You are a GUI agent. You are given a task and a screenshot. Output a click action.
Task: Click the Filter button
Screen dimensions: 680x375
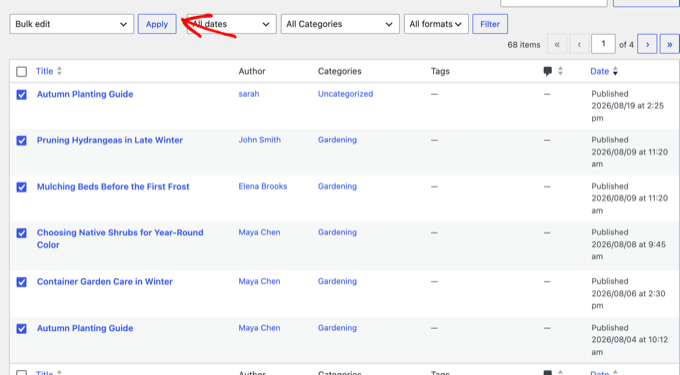490,24
